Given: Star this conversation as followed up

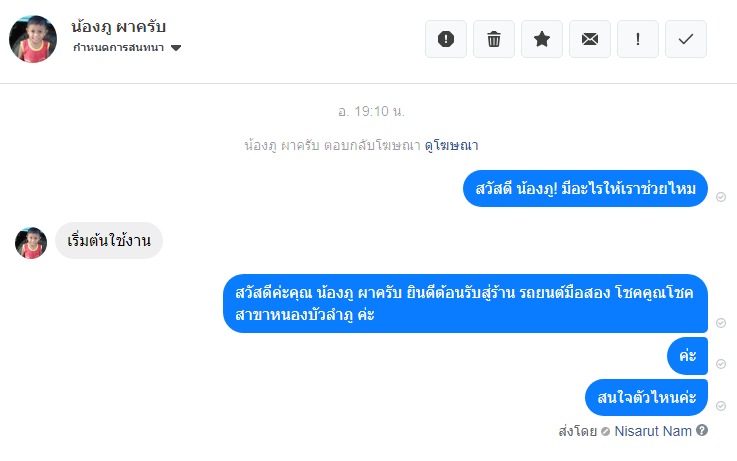Looking at the screenshot, I should 542,39.
